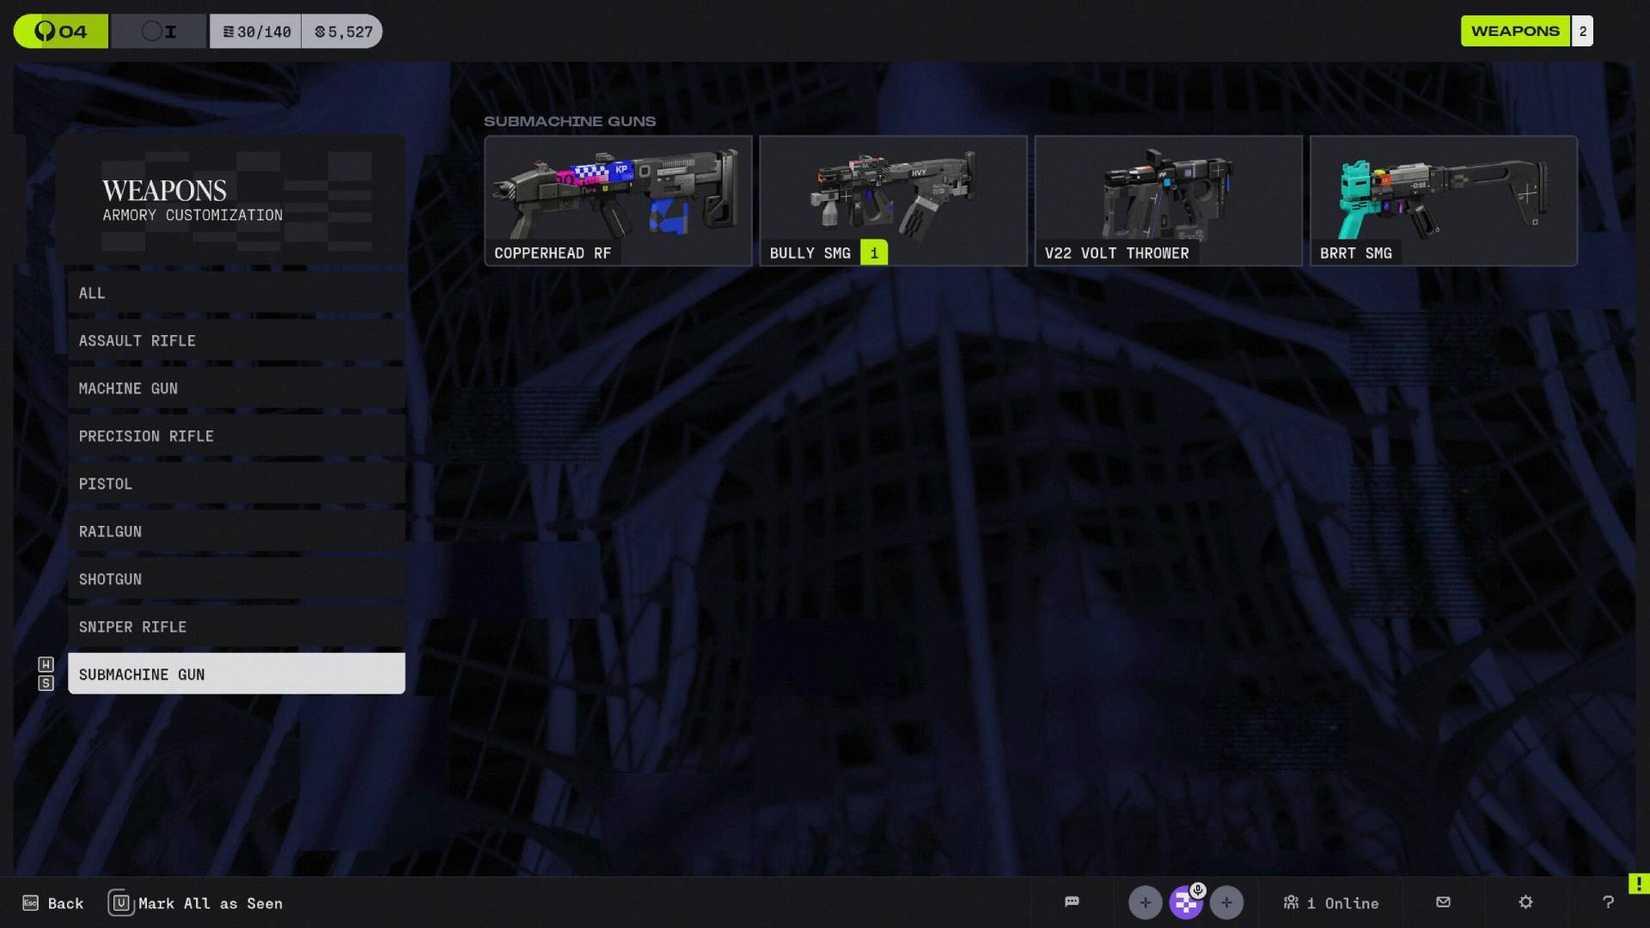This screenshot has height=928, width=1650.
Task: Click the mail inbox envelope icon
Action: 1443,902
